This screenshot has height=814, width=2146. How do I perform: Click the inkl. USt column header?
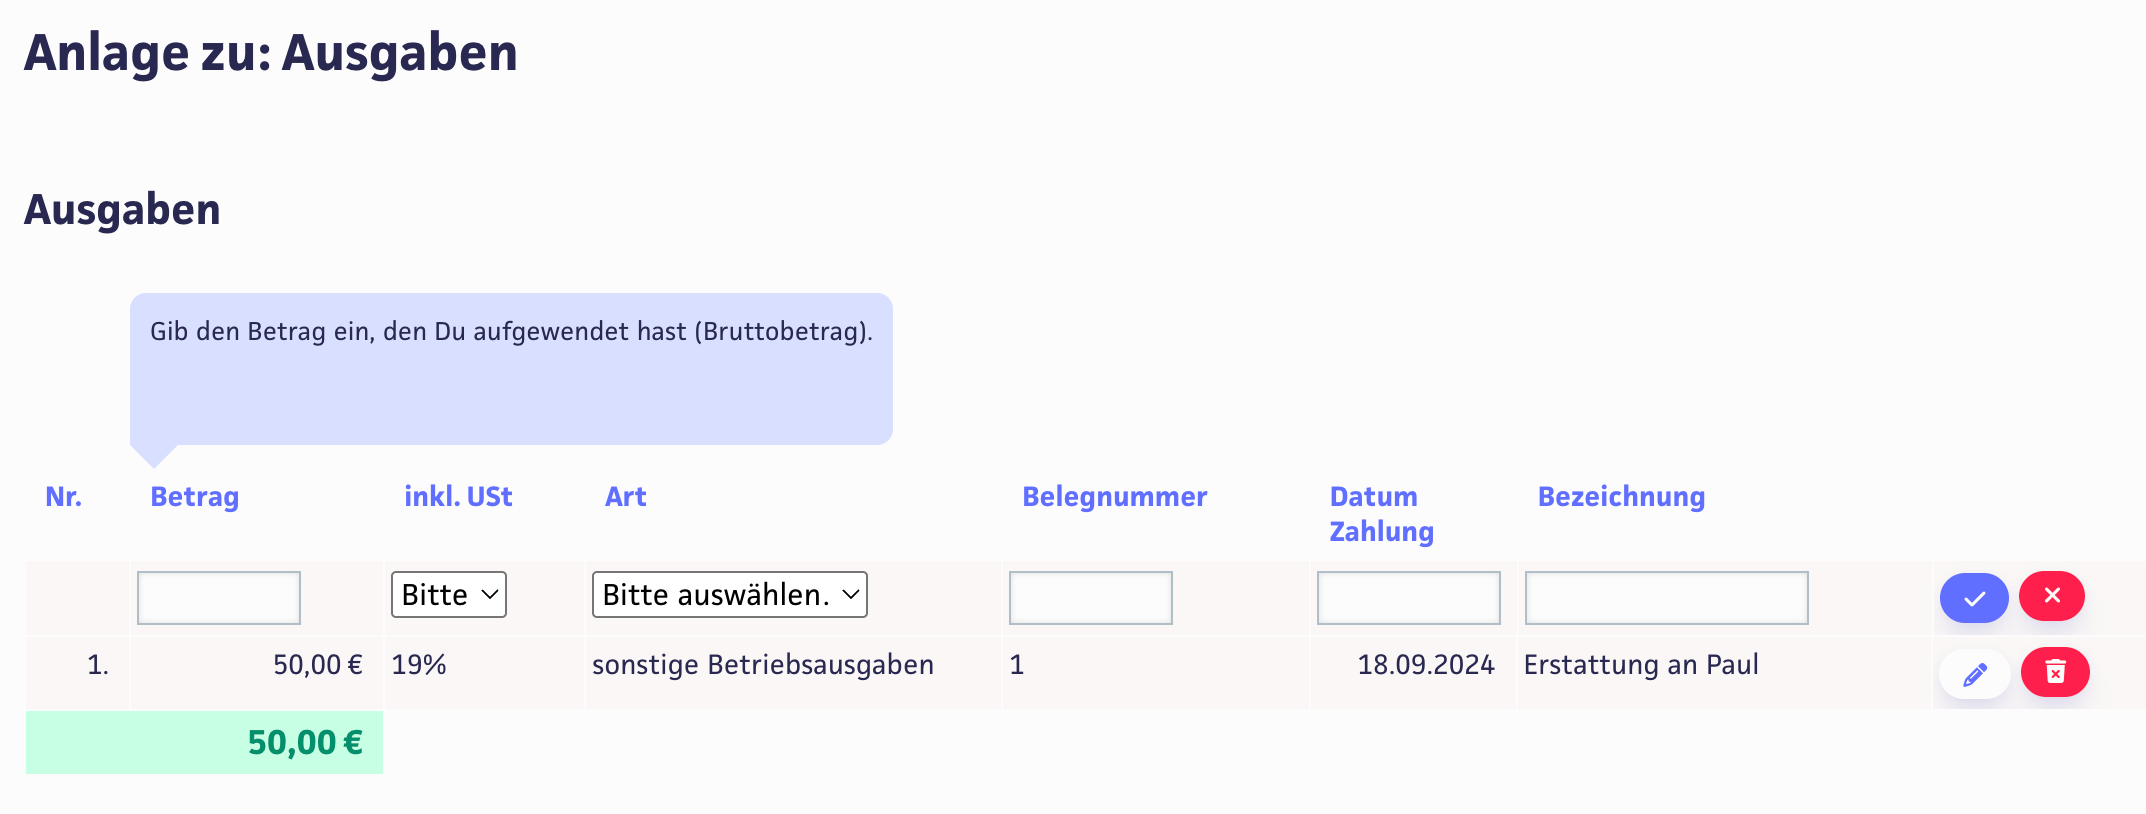point(458,497)
